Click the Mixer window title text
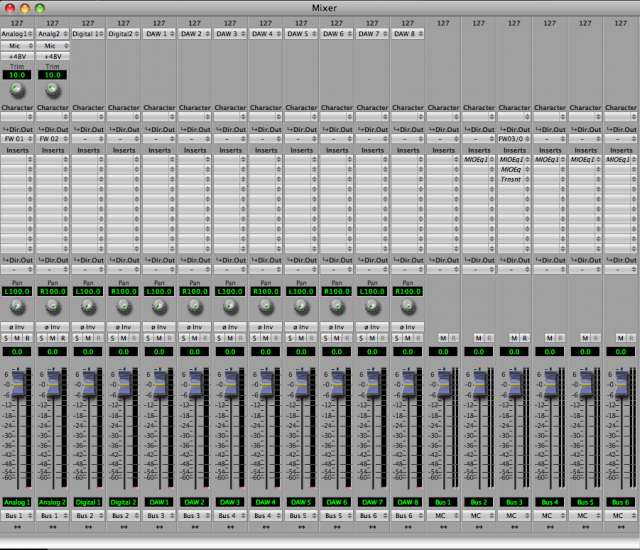The width and height of the screenshot is (640, 550). [x=324, y=8]
